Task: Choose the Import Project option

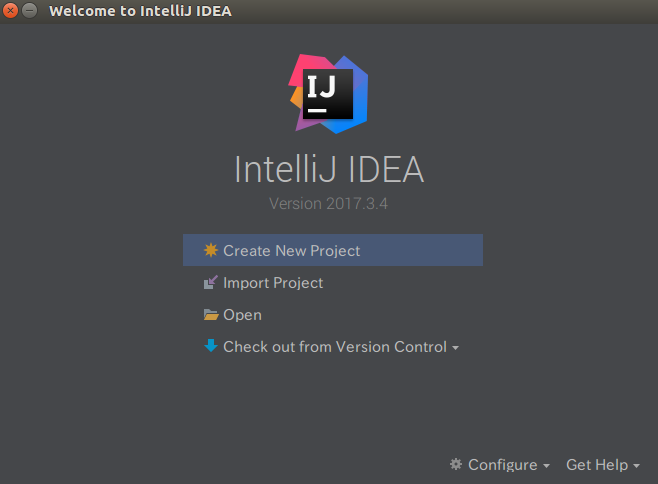Action: click(273, 283)
